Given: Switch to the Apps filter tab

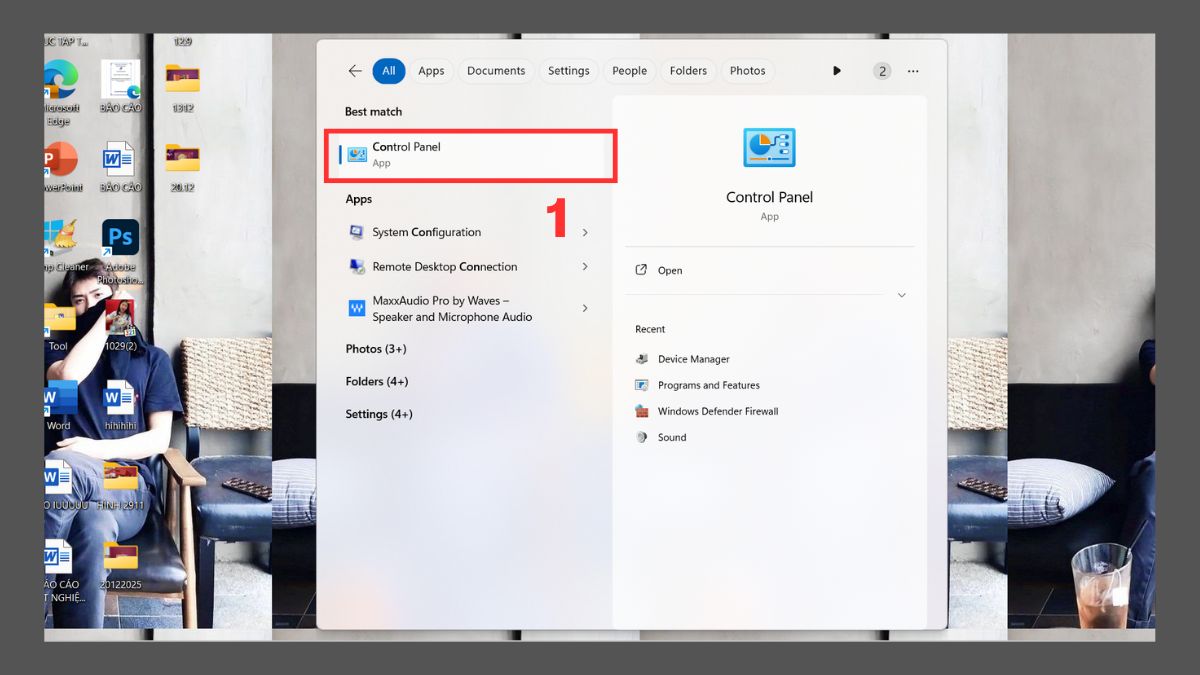Looking at the screenshot, I should (x=431, y=71).
